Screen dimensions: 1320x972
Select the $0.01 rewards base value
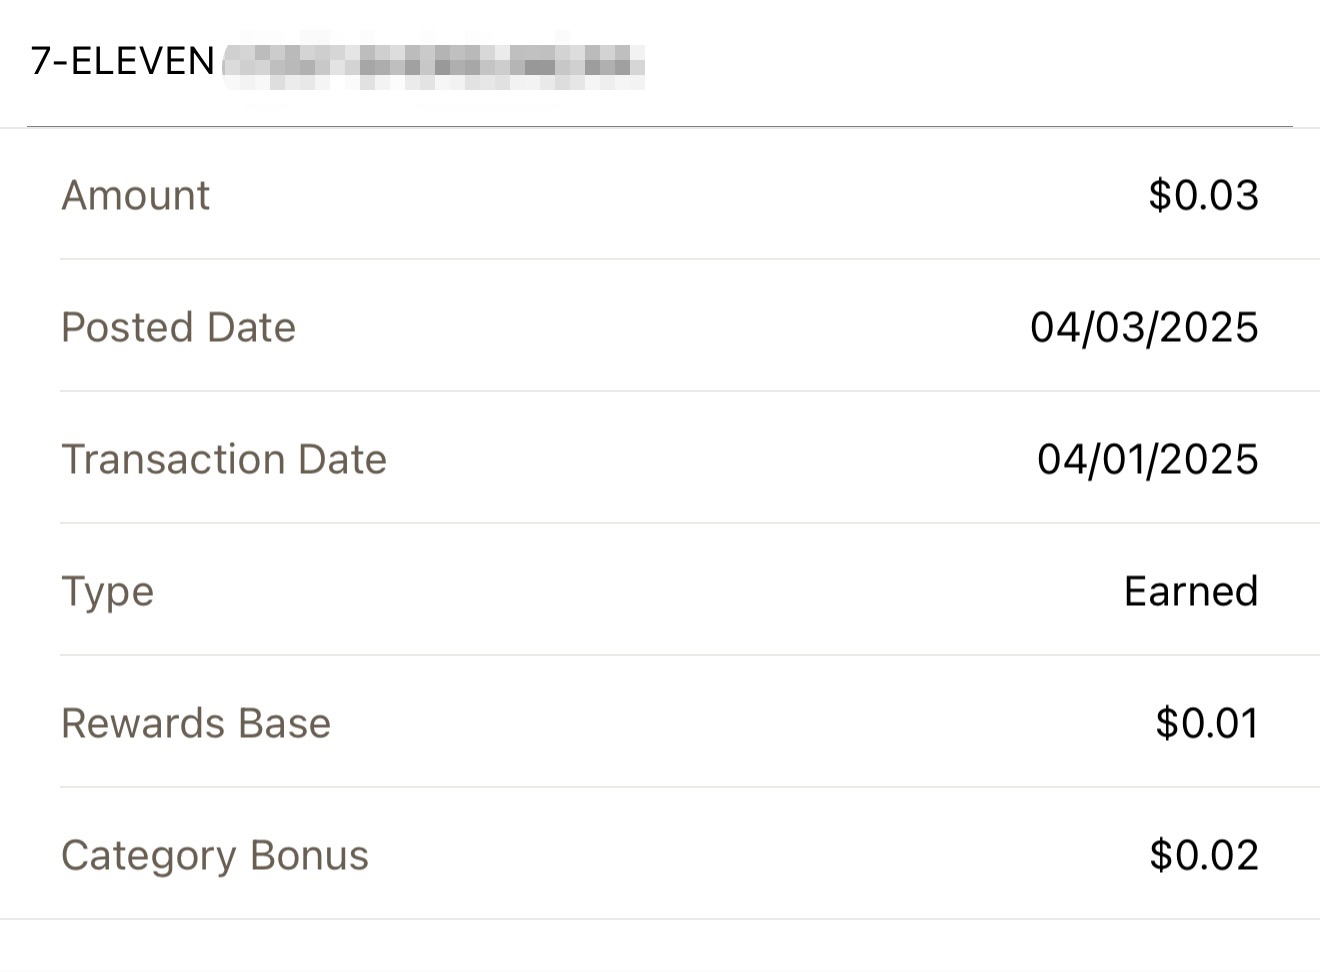[1206, 723]
